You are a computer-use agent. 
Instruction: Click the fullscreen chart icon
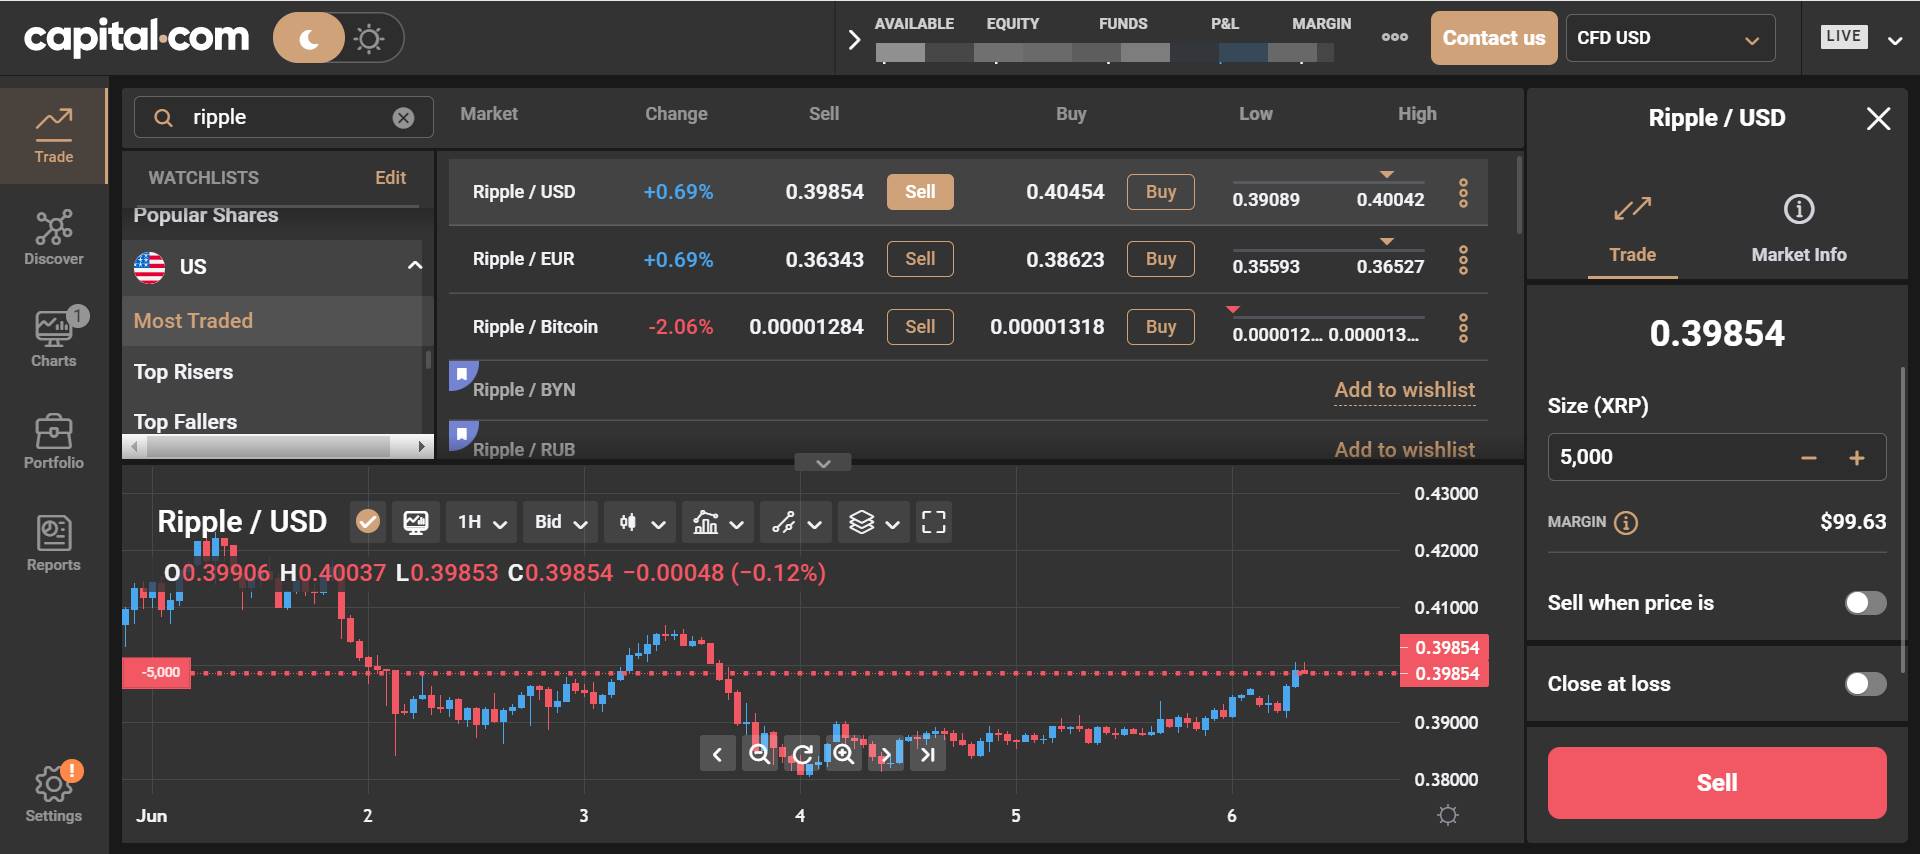[x=933, y=522]
